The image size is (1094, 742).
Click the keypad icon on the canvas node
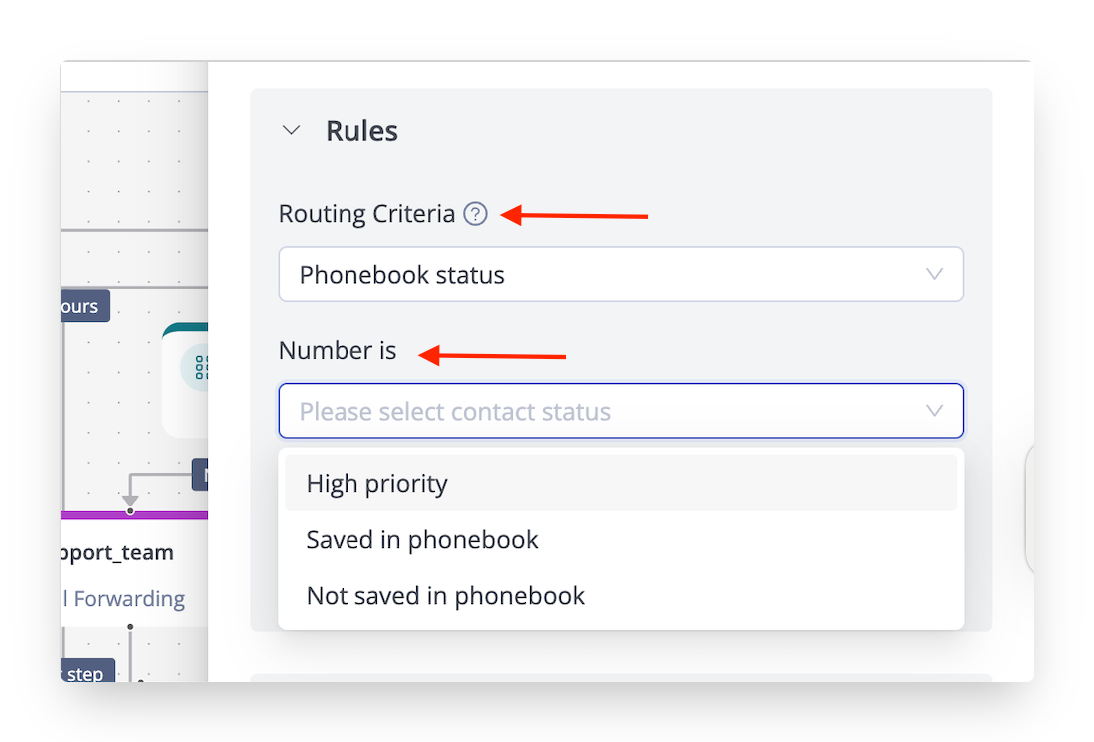199,368
